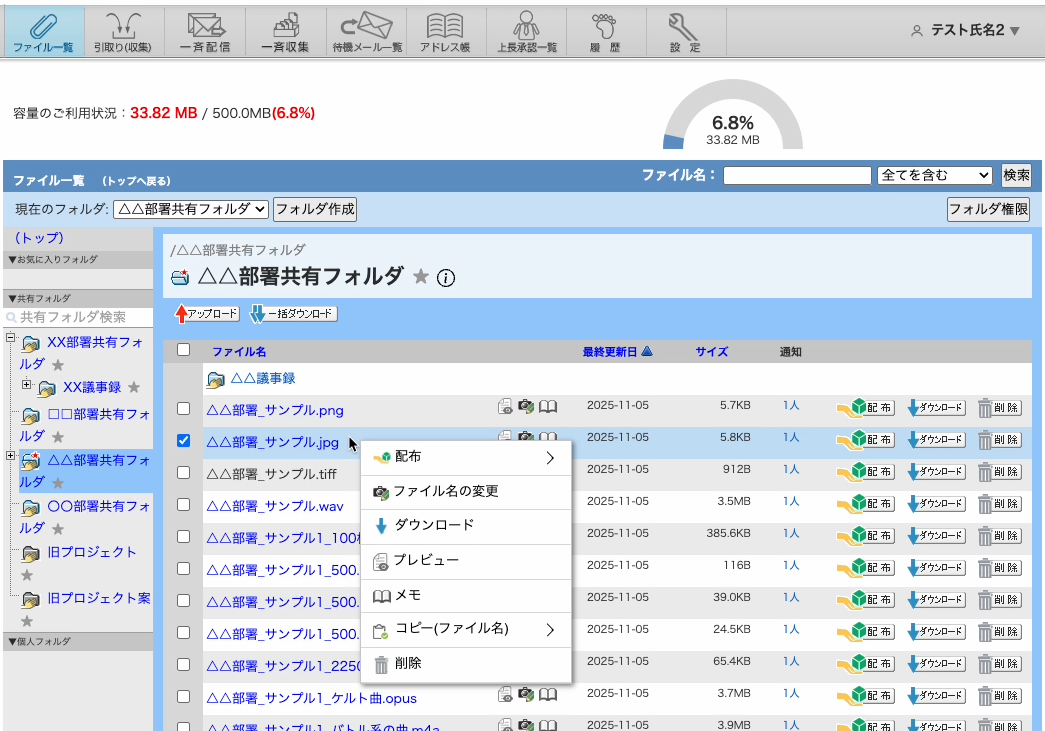
Task: Click the info icon beside folder title
Action: [x=446, y=278]
